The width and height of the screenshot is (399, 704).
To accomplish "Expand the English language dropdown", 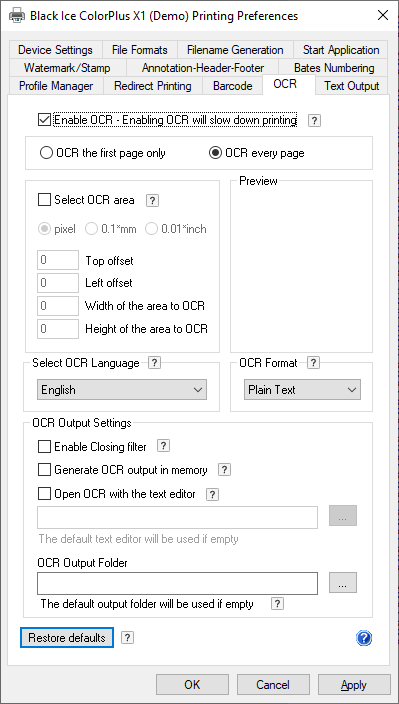I will tap(122, 390).
